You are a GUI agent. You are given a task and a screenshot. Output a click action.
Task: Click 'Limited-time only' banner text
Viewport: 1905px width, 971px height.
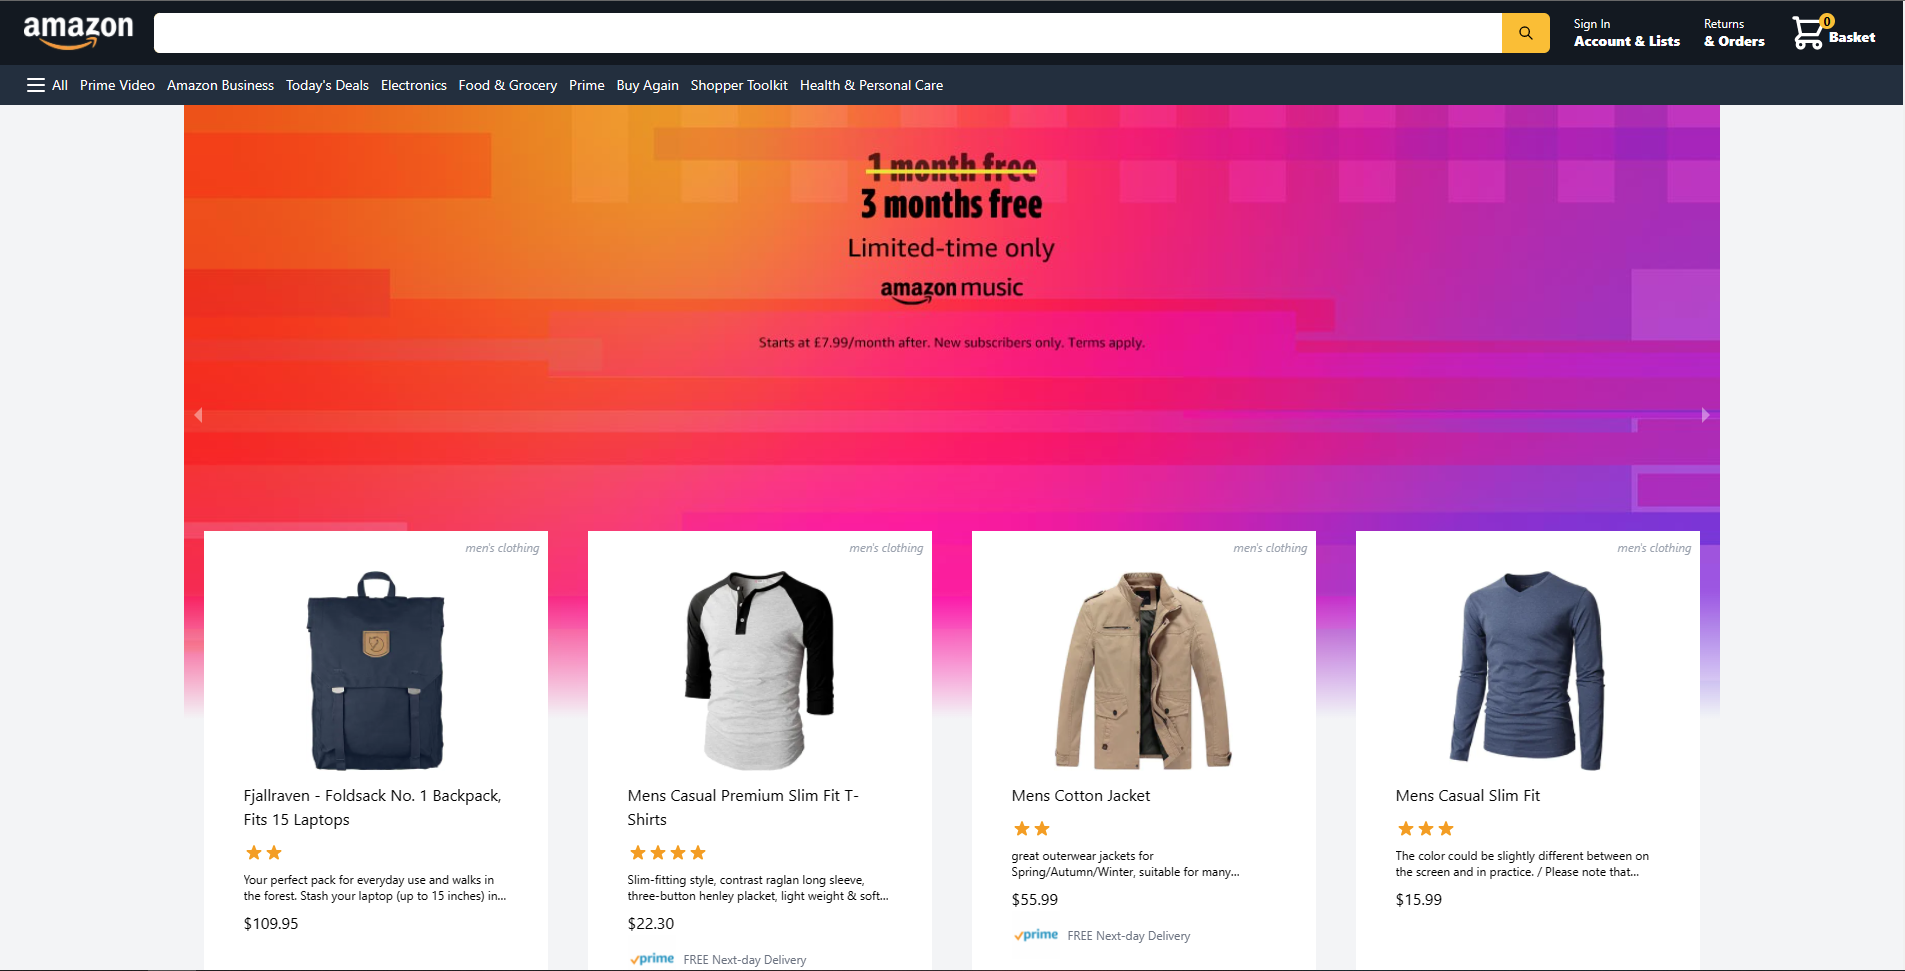[x=951, y=248]
